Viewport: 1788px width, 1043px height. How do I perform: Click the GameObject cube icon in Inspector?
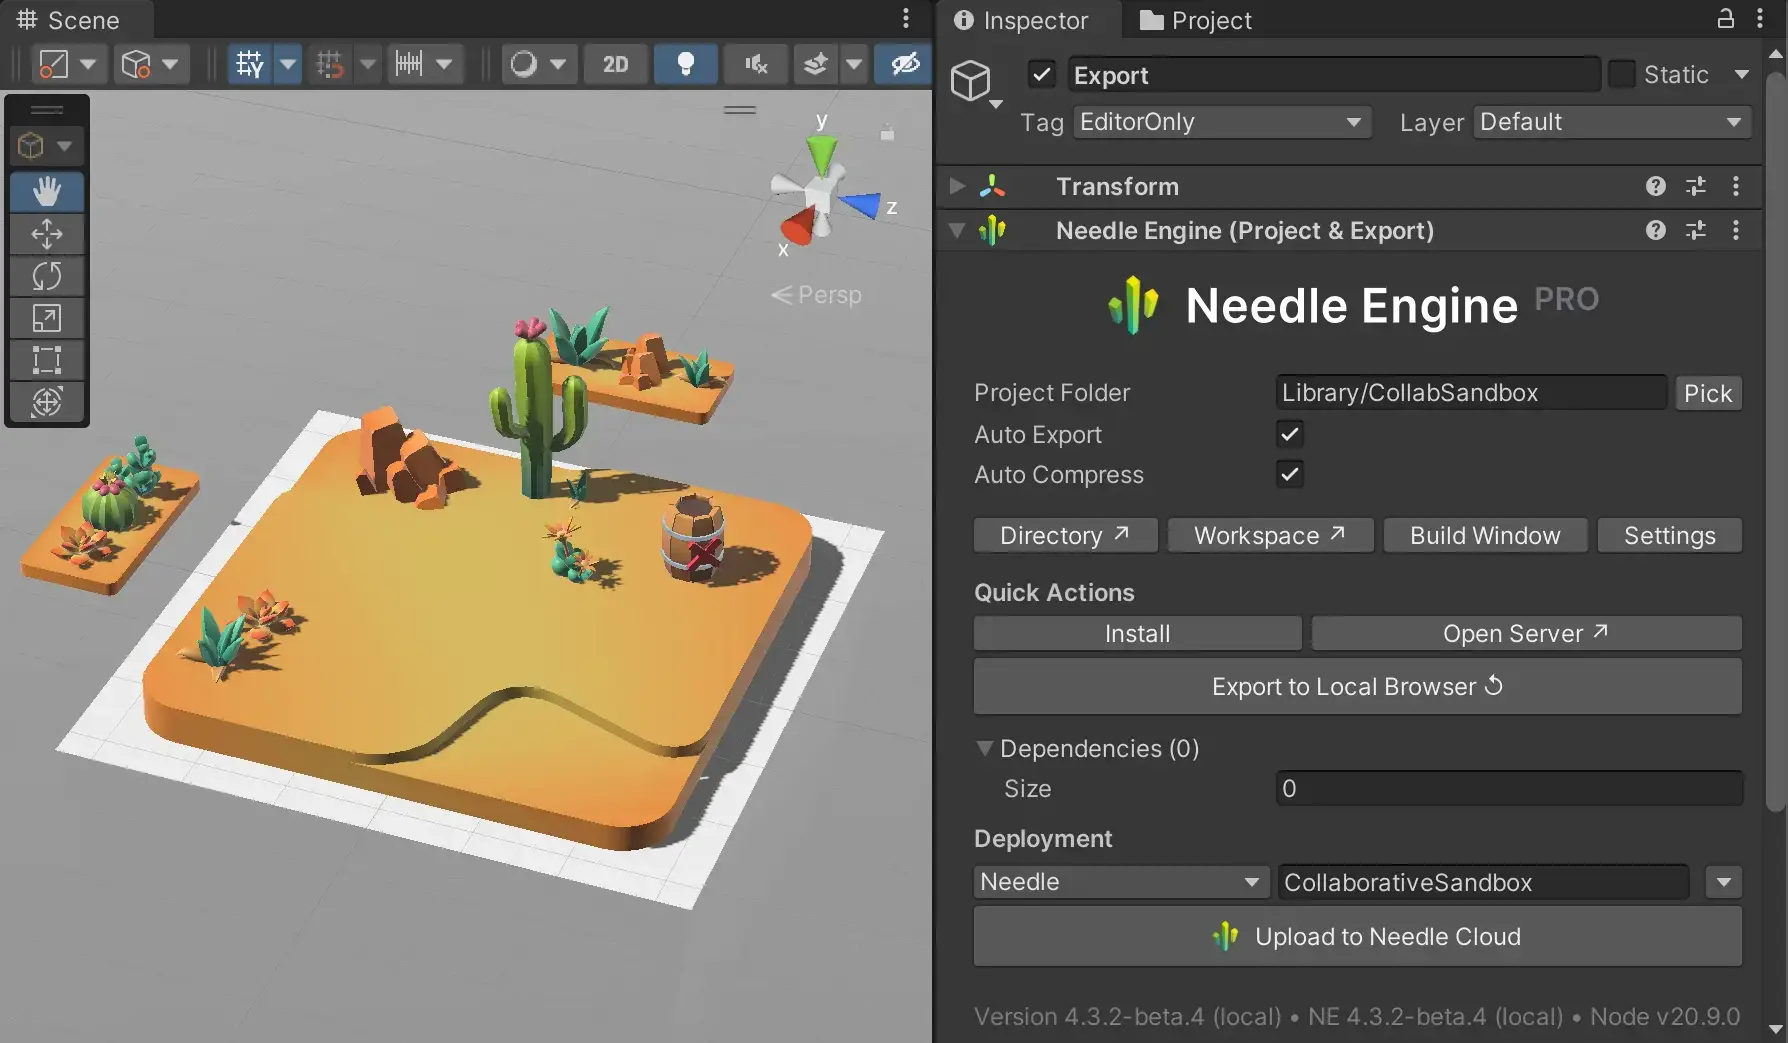[971, 80]
